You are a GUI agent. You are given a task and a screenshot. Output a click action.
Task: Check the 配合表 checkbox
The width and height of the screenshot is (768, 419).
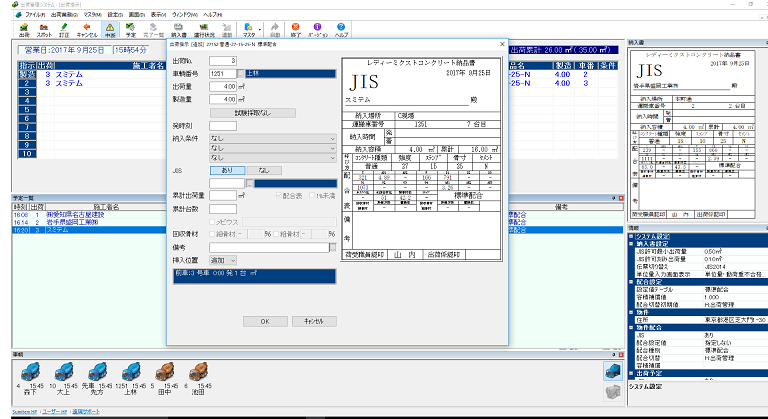(279, 196)
